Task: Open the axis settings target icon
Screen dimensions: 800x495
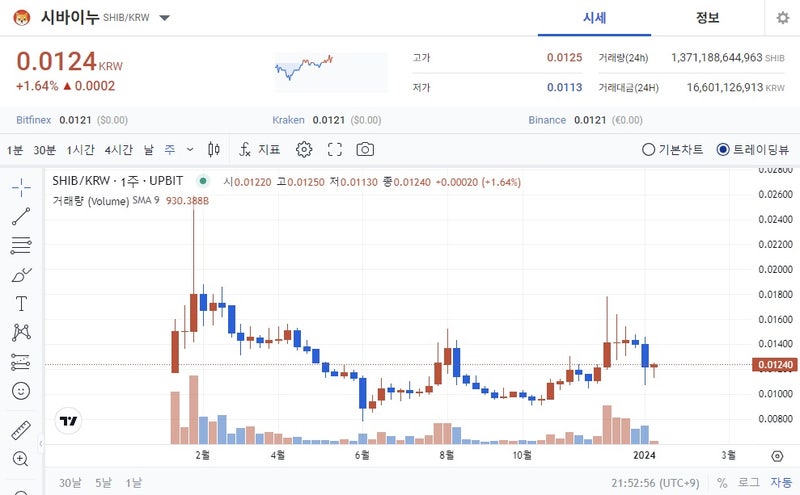Action: [x=777, y=456]
